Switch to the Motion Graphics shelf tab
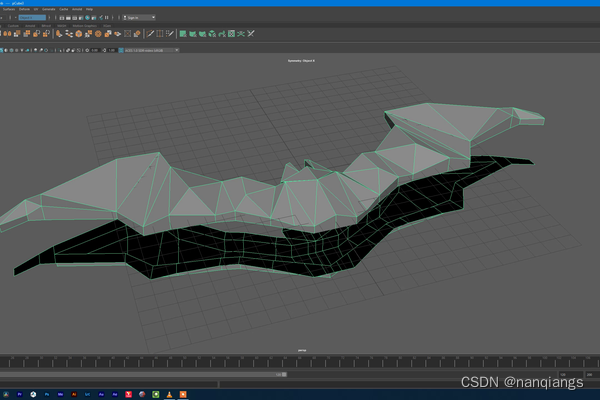Viewport: 600px width, 400px height. [85, 26]
